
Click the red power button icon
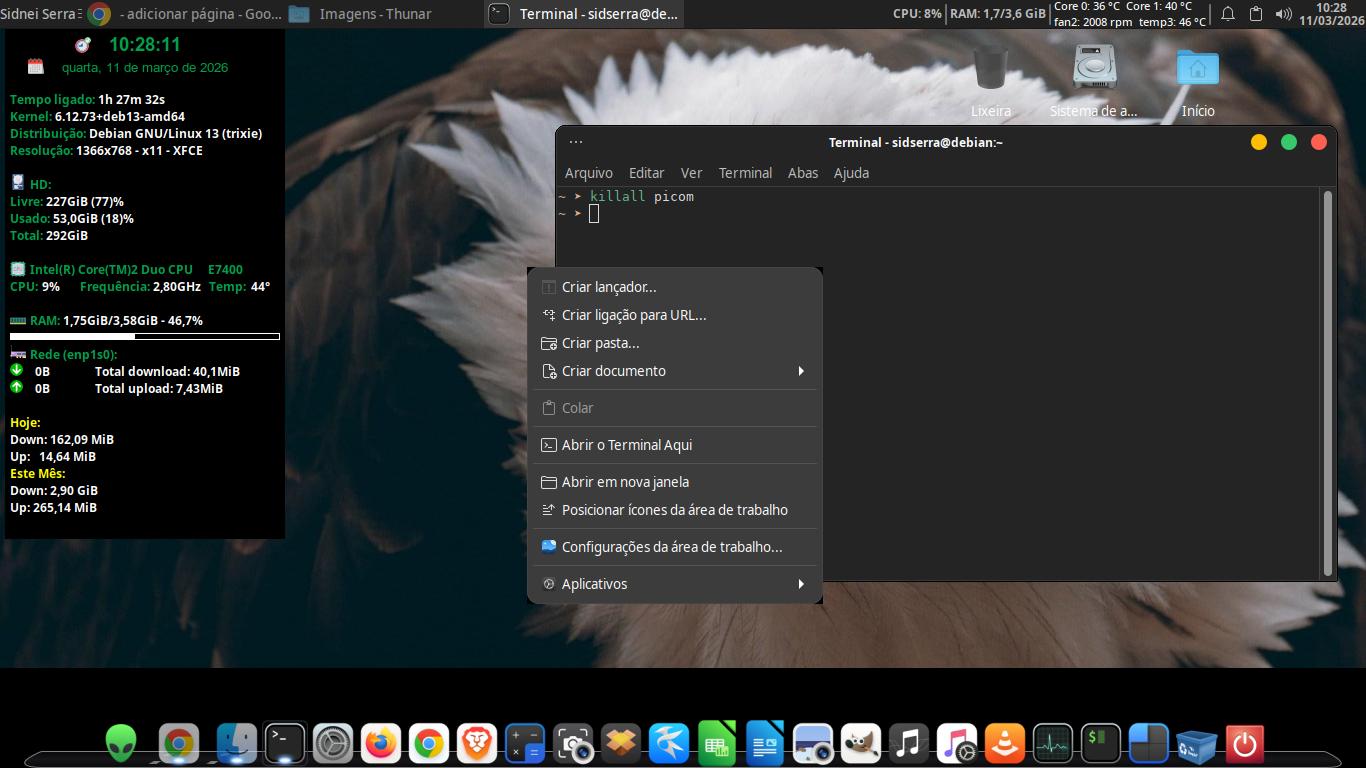(x=1244, y=744)
